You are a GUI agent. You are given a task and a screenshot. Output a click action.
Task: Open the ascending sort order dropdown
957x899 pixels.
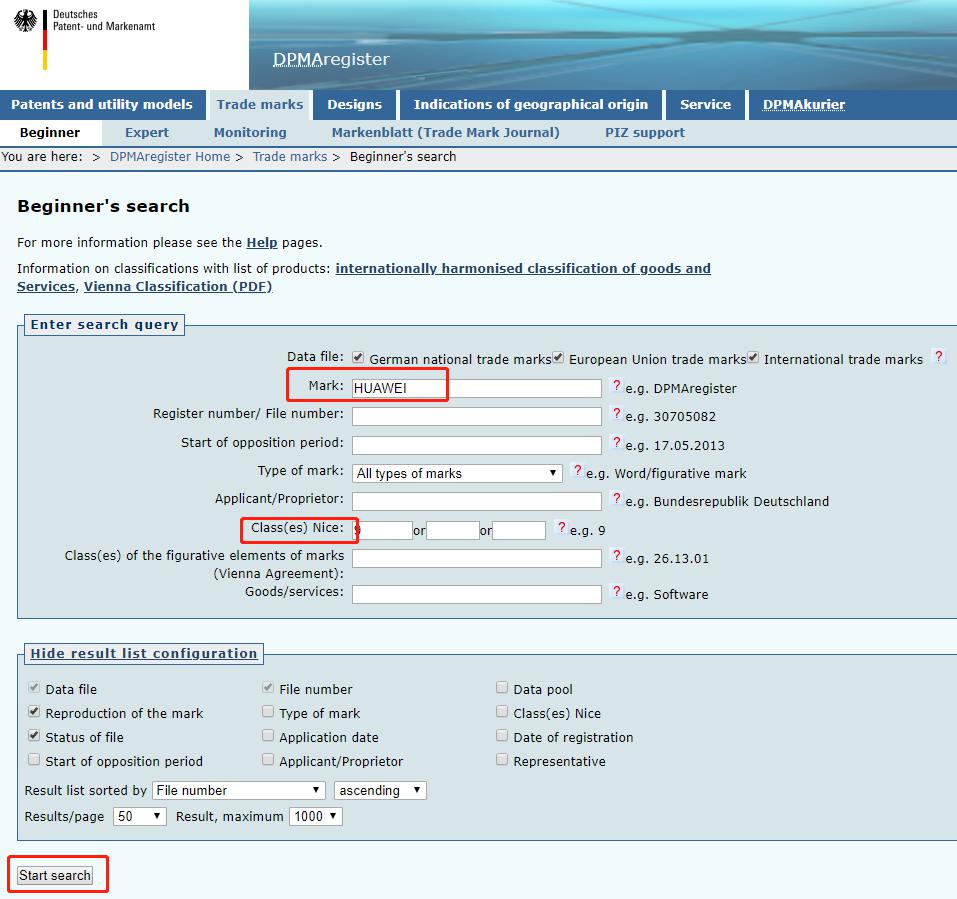click(x=380, y=790)
